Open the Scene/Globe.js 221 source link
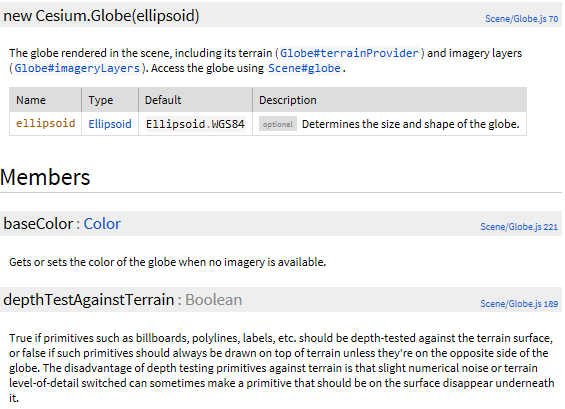565x409 pixels. 519,227
